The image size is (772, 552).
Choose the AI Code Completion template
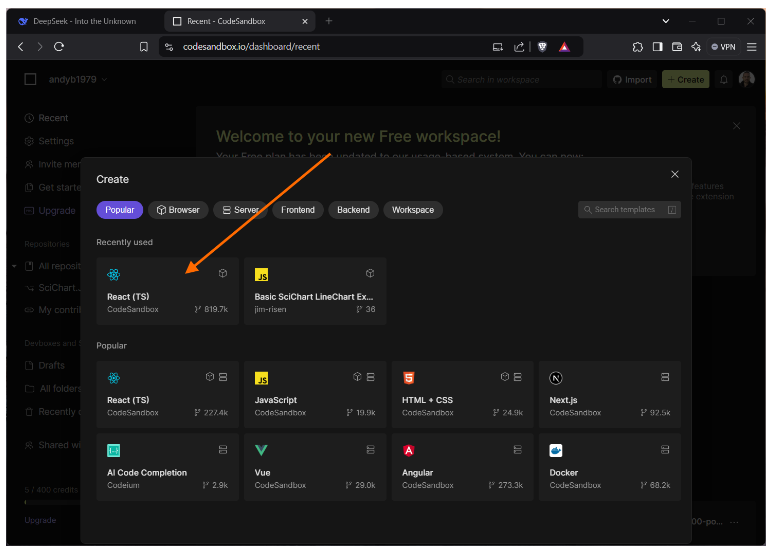click(x=167, y=467)
